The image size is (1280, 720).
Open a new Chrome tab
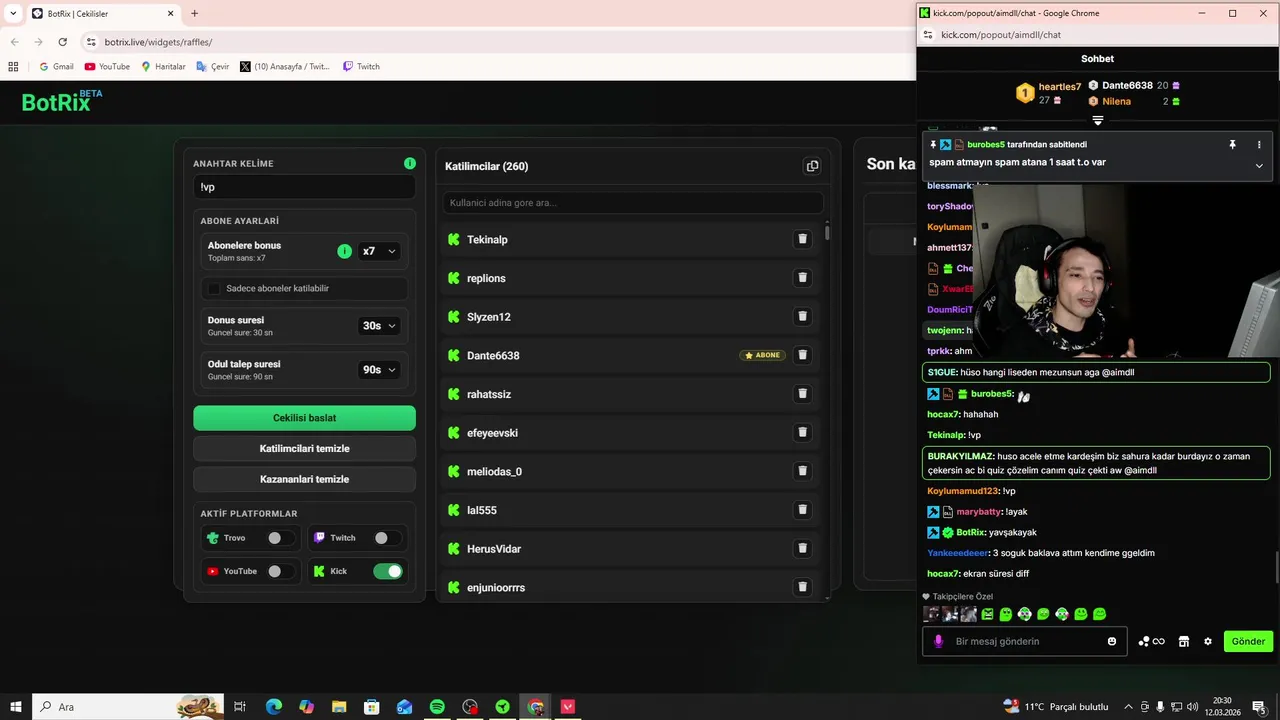pos(194,14)
